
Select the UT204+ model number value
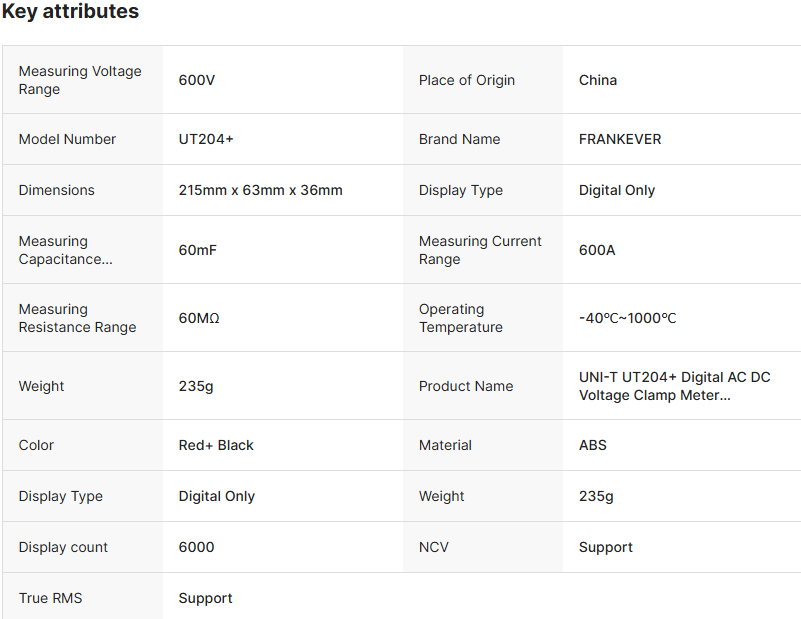tap(206, 139)
